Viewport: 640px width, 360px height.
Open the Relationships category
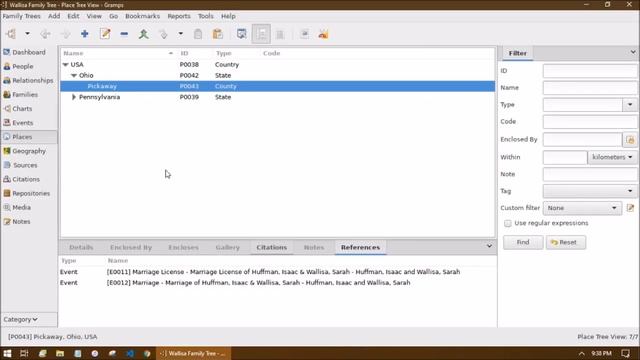point(29,80)
